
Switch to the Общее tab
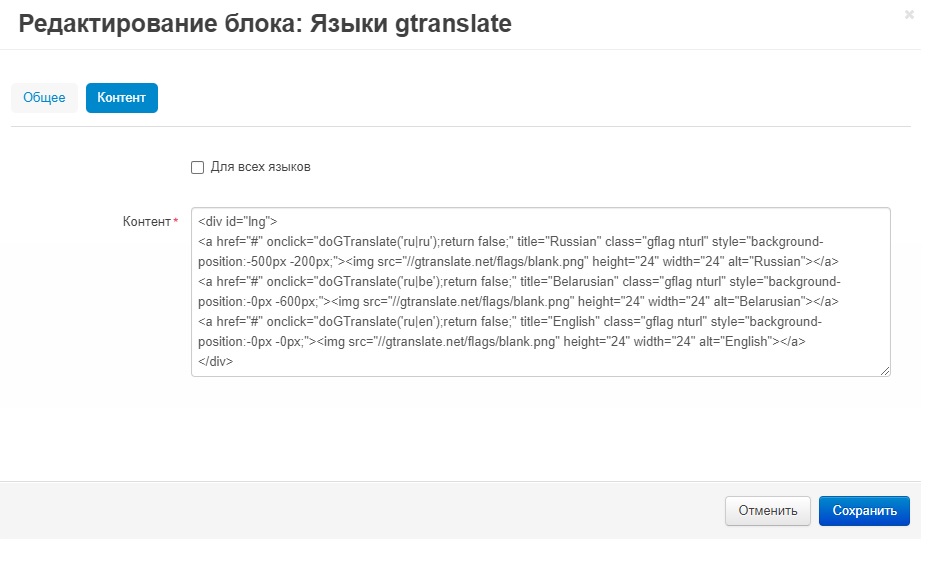pos(44,98)
